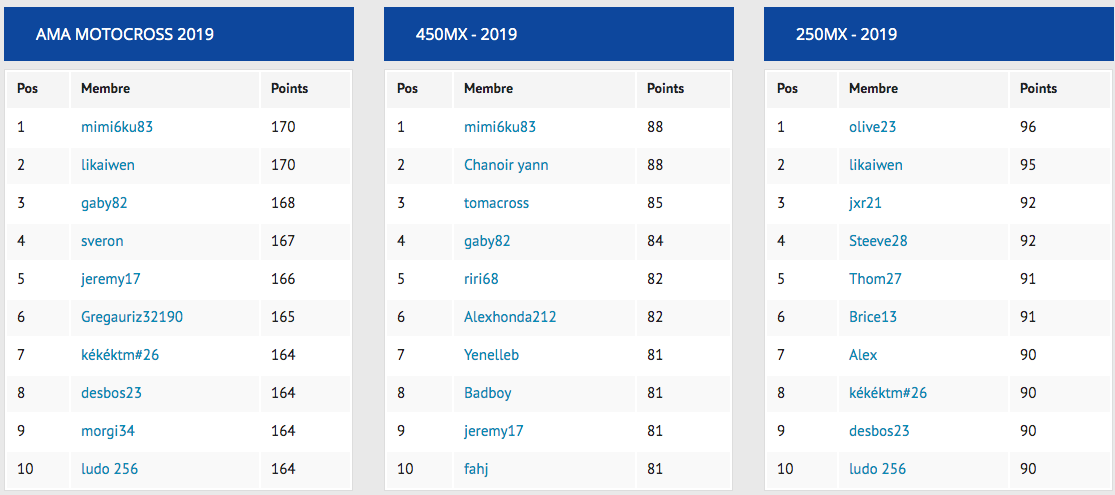
Task: Click jxr21 member link
Action: tap(865, 203)
